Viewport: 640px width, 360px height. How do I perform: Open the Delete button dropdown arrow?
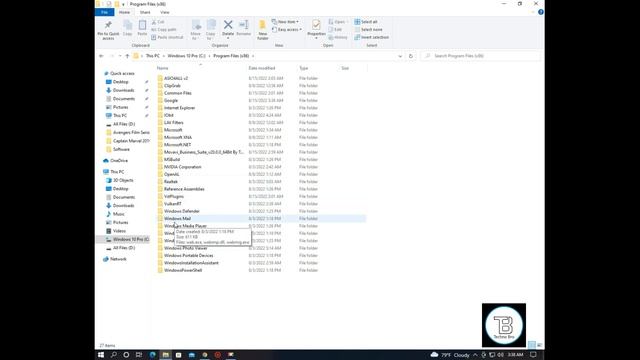pyautogui.click(x=228, y=38)
